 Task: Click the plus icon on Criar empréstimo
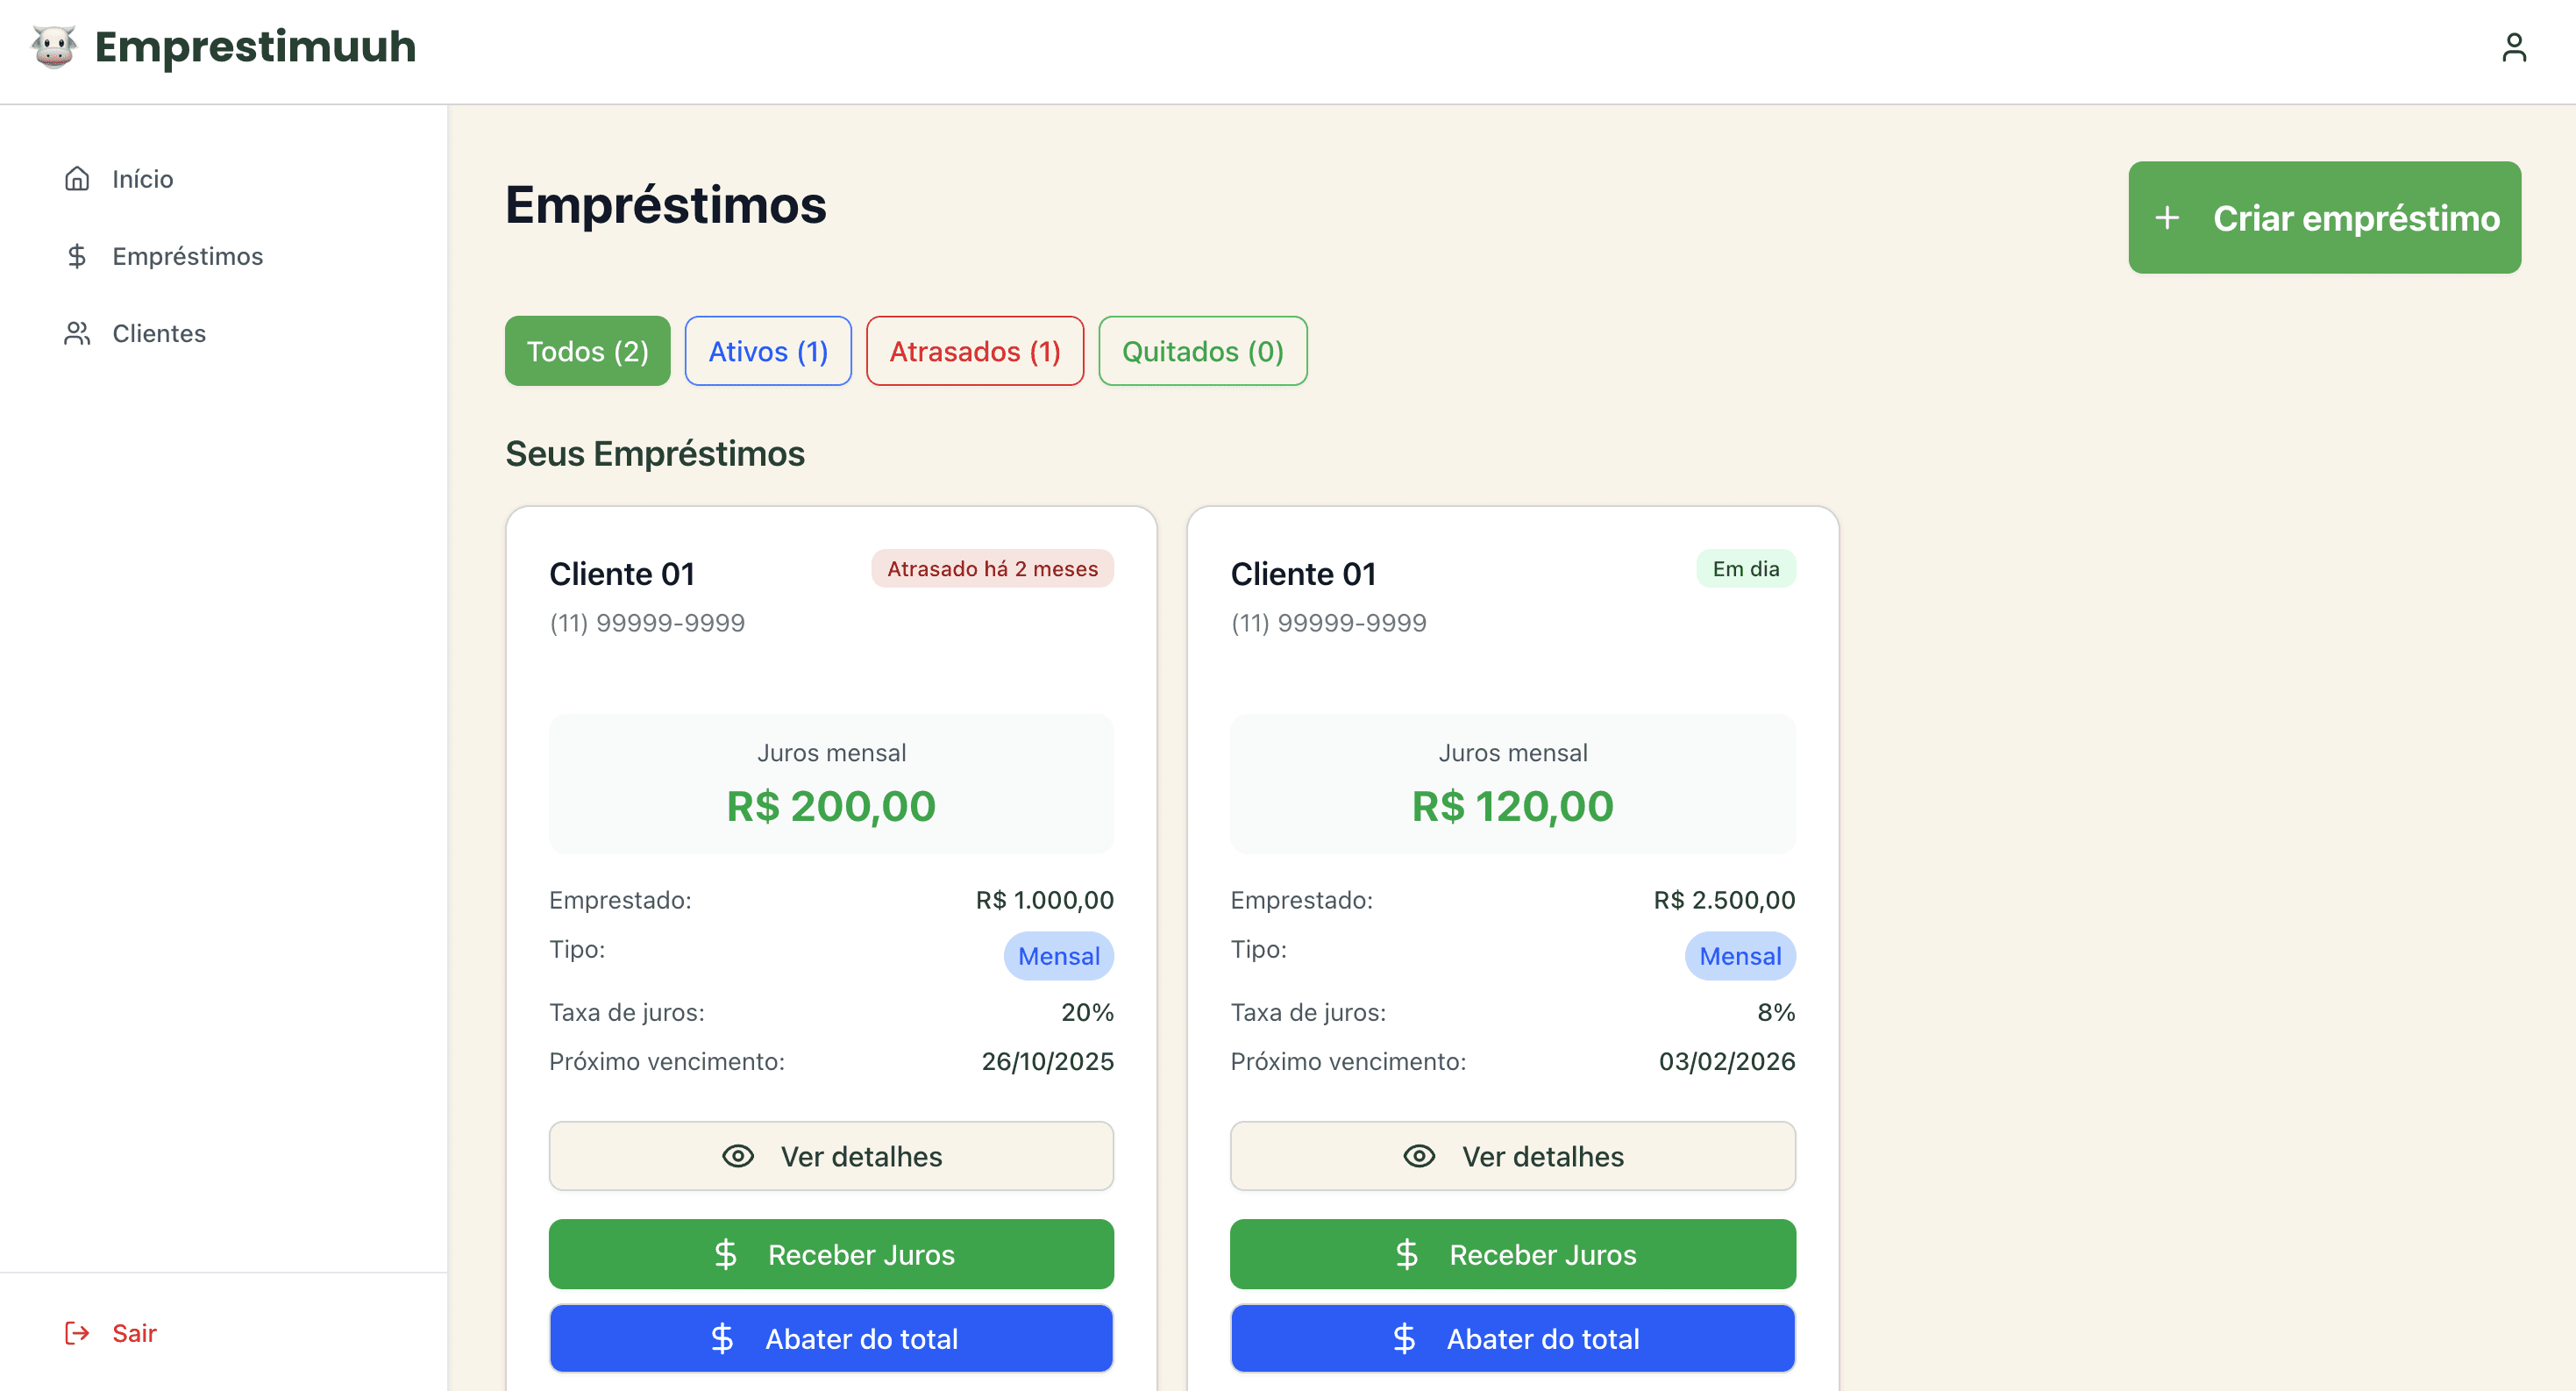2167,218
